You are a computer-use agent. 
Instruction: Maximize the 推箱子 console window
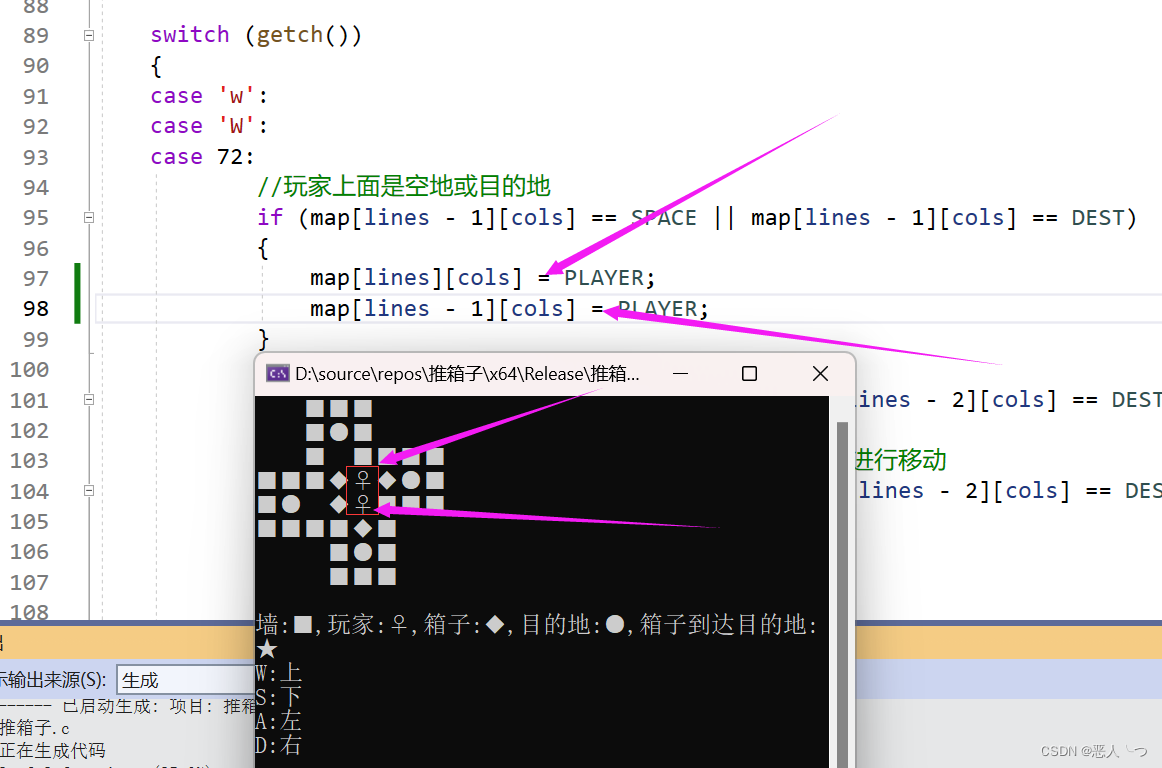point(749,374)
